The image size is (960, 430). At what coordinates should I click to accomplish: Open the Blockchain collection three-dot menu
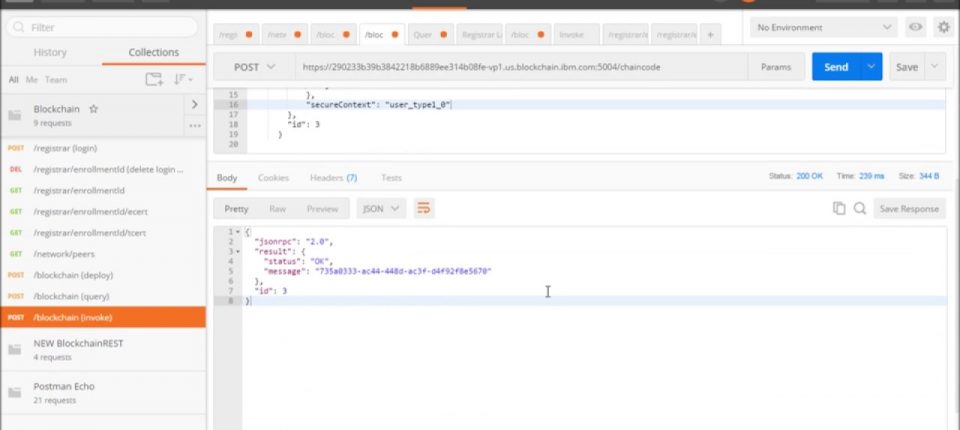194,125
